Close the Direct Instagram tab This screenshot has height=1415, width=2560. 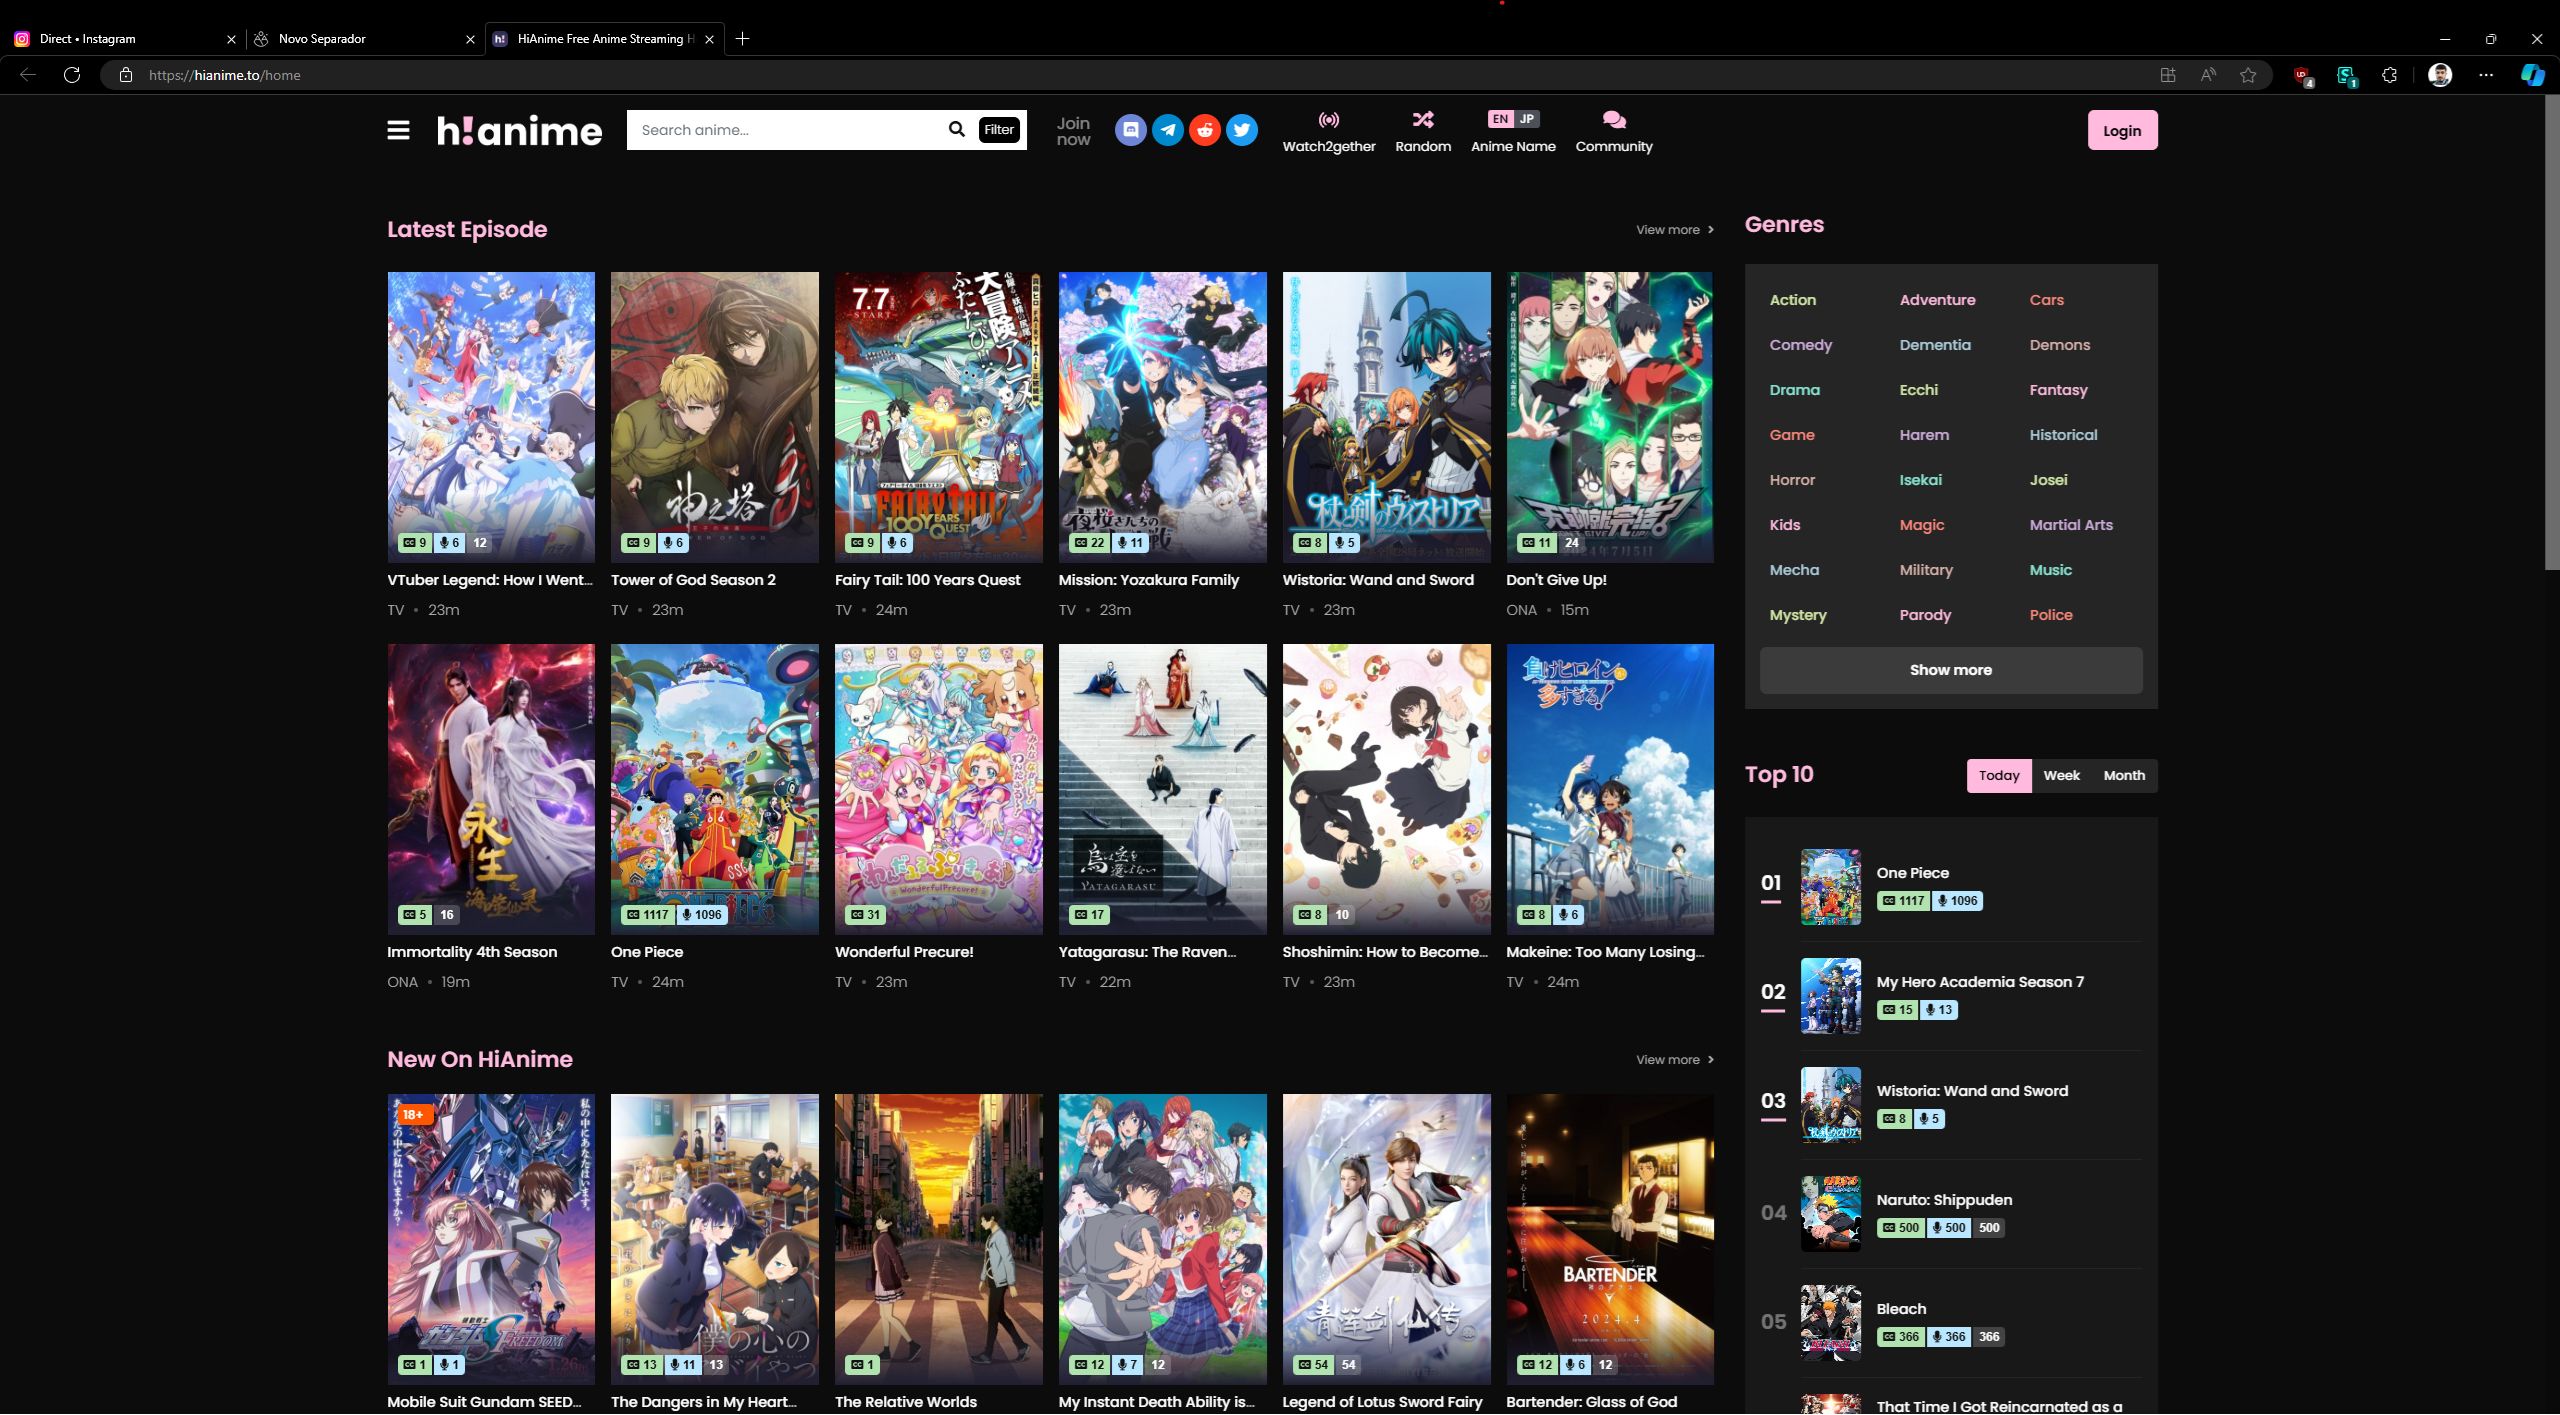point(231,39)
